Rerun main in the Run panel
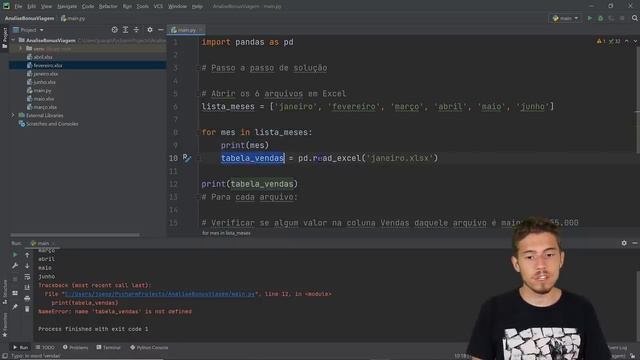 point(15,255)
